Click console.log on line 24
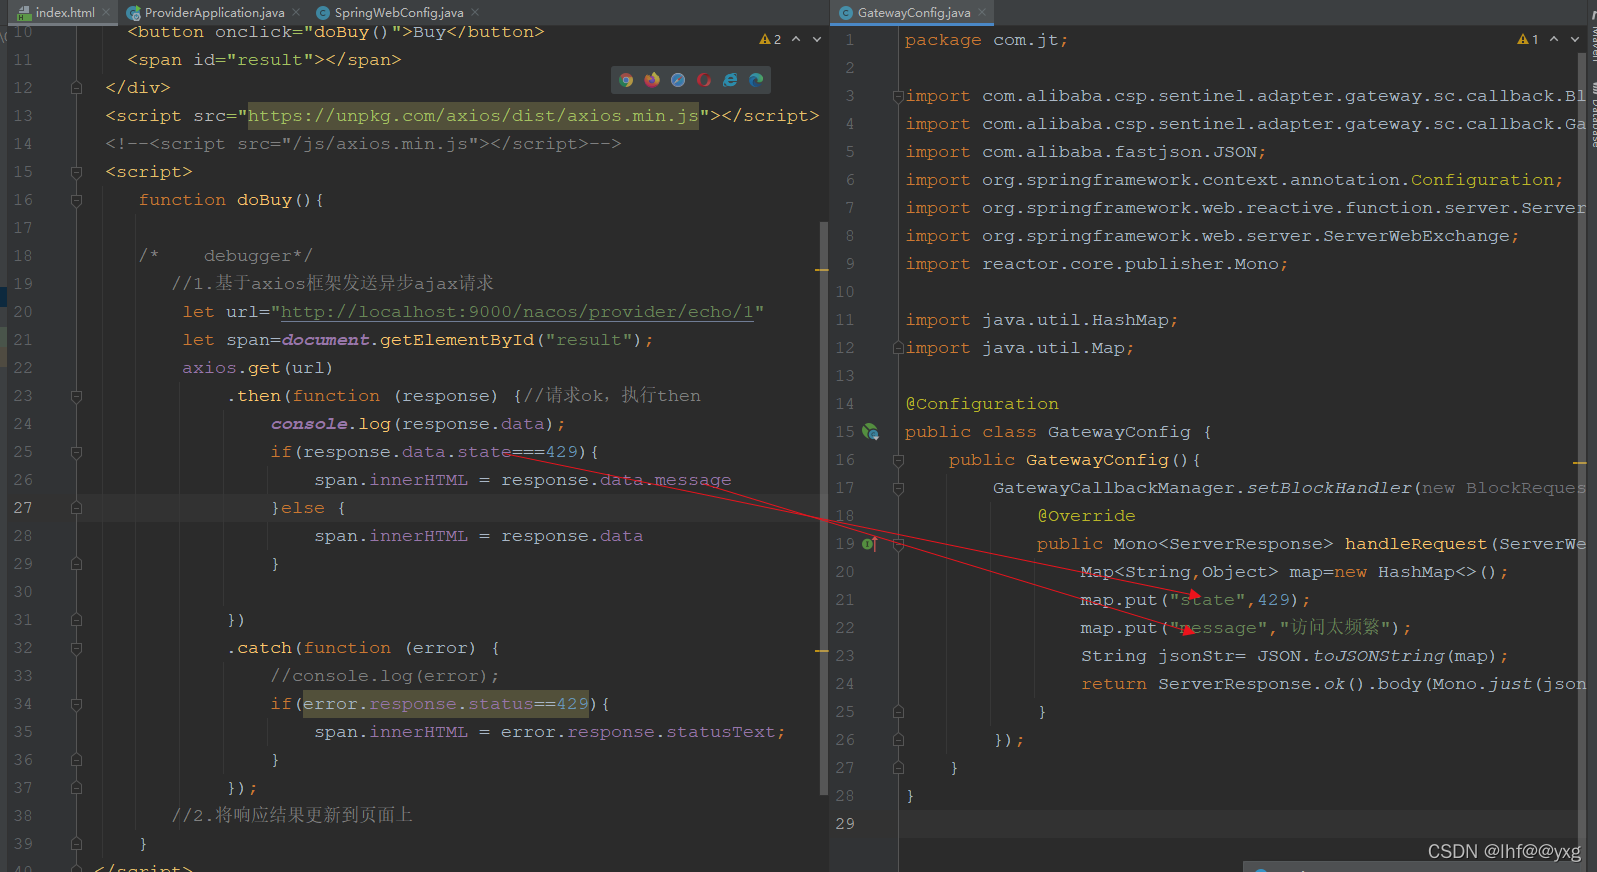Image resolution: width=1597 pixels, height=872 pixels. click(x=330, y=424)
